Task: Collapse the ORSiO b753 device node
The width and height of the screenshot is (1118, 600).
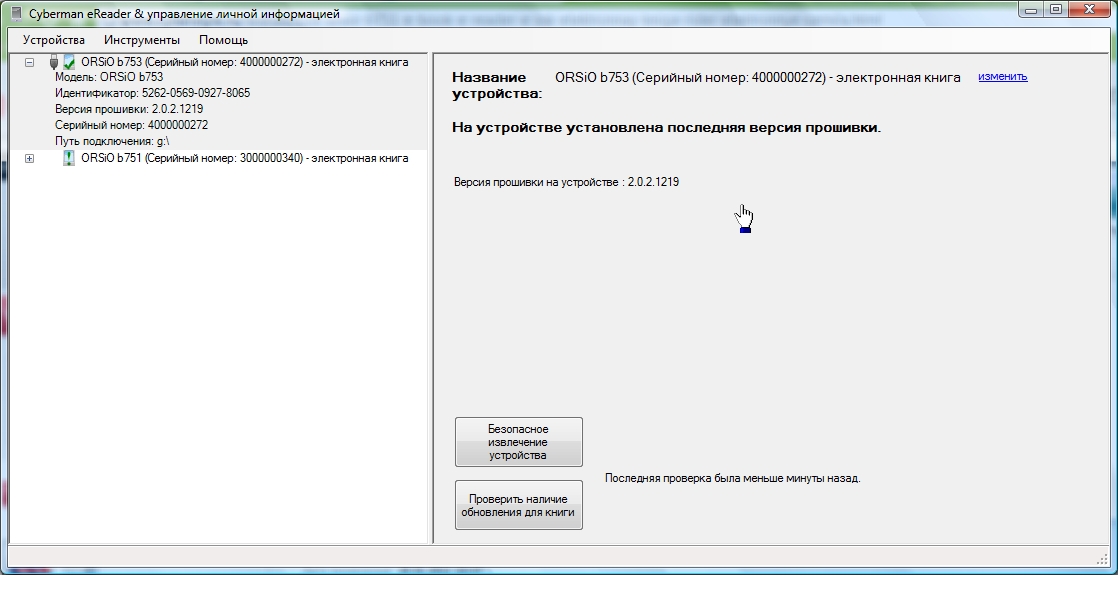Action: 29,63
